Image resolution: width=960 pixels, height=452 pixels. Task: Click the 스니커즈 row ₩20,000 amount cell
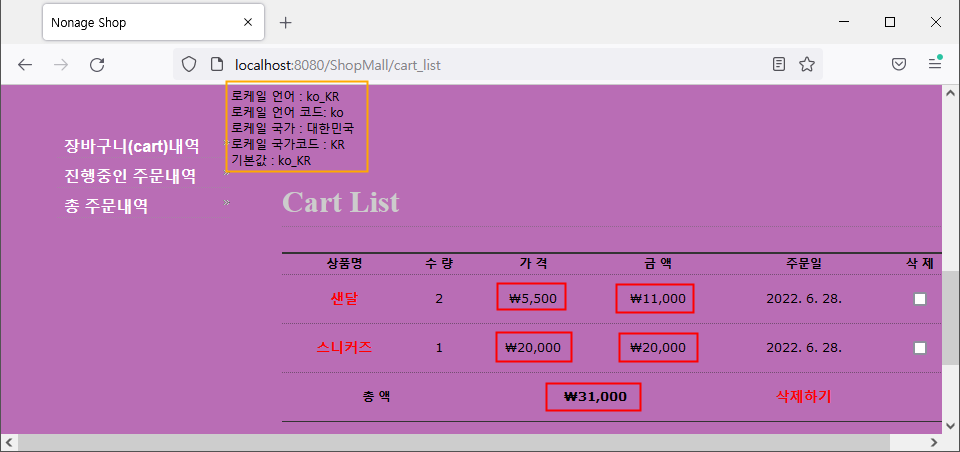(658, 348)
